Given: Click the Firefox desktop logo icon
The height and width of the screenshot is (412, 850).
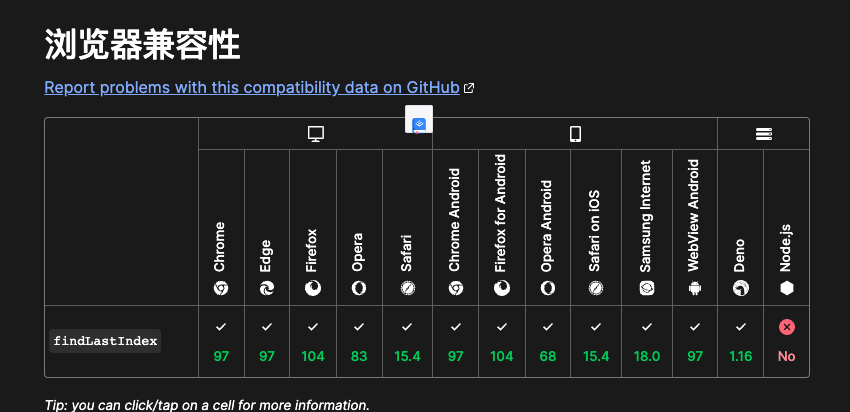Looking at the screenshot, I should click(313, 288).
